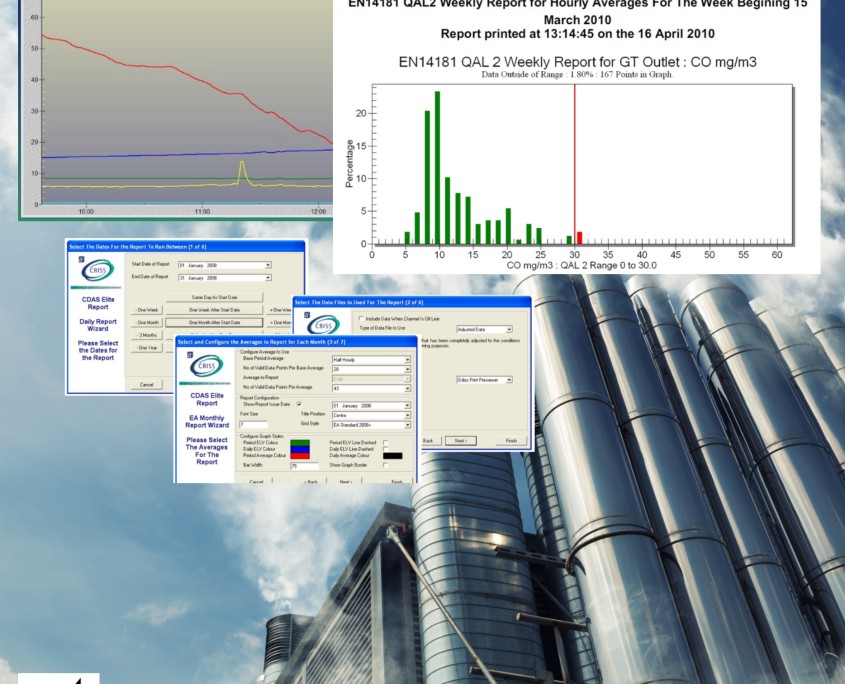Viewport: 845px width, 684px height.
Task: Enable Show Graph Border checkbox
Action: tap(385, 465)
